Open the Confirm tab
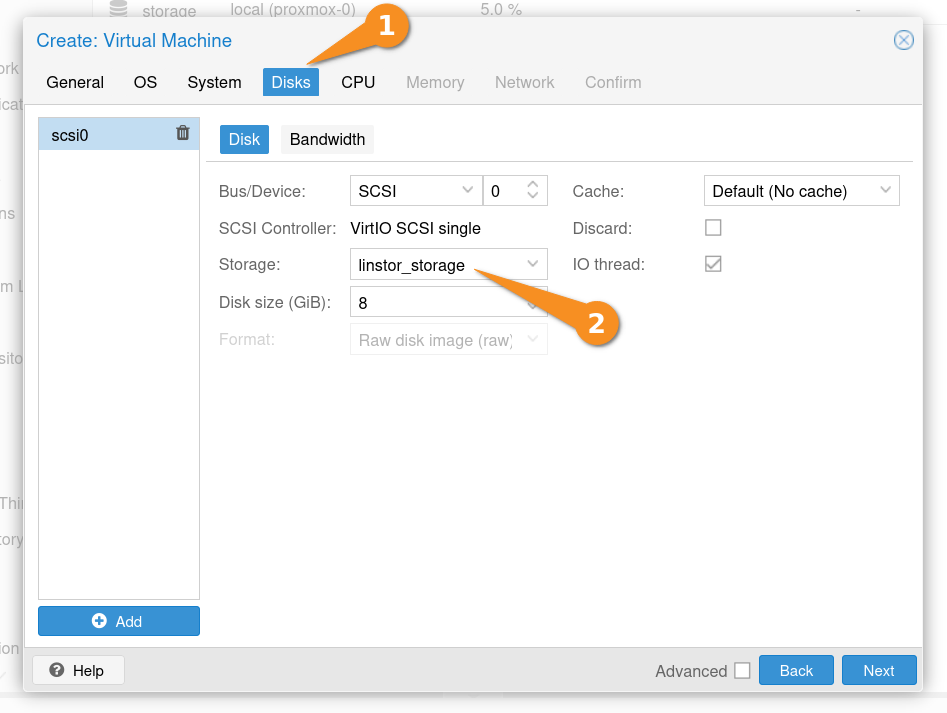This screenshot has height=713, width=947. point(613,82)
